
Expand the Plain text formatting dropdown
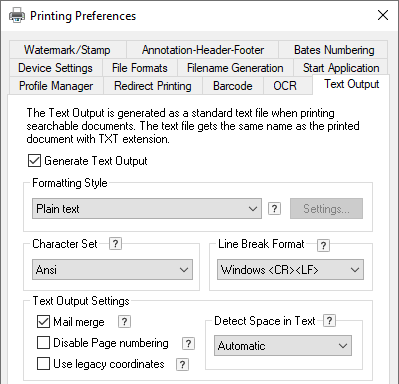coord(147,209)
